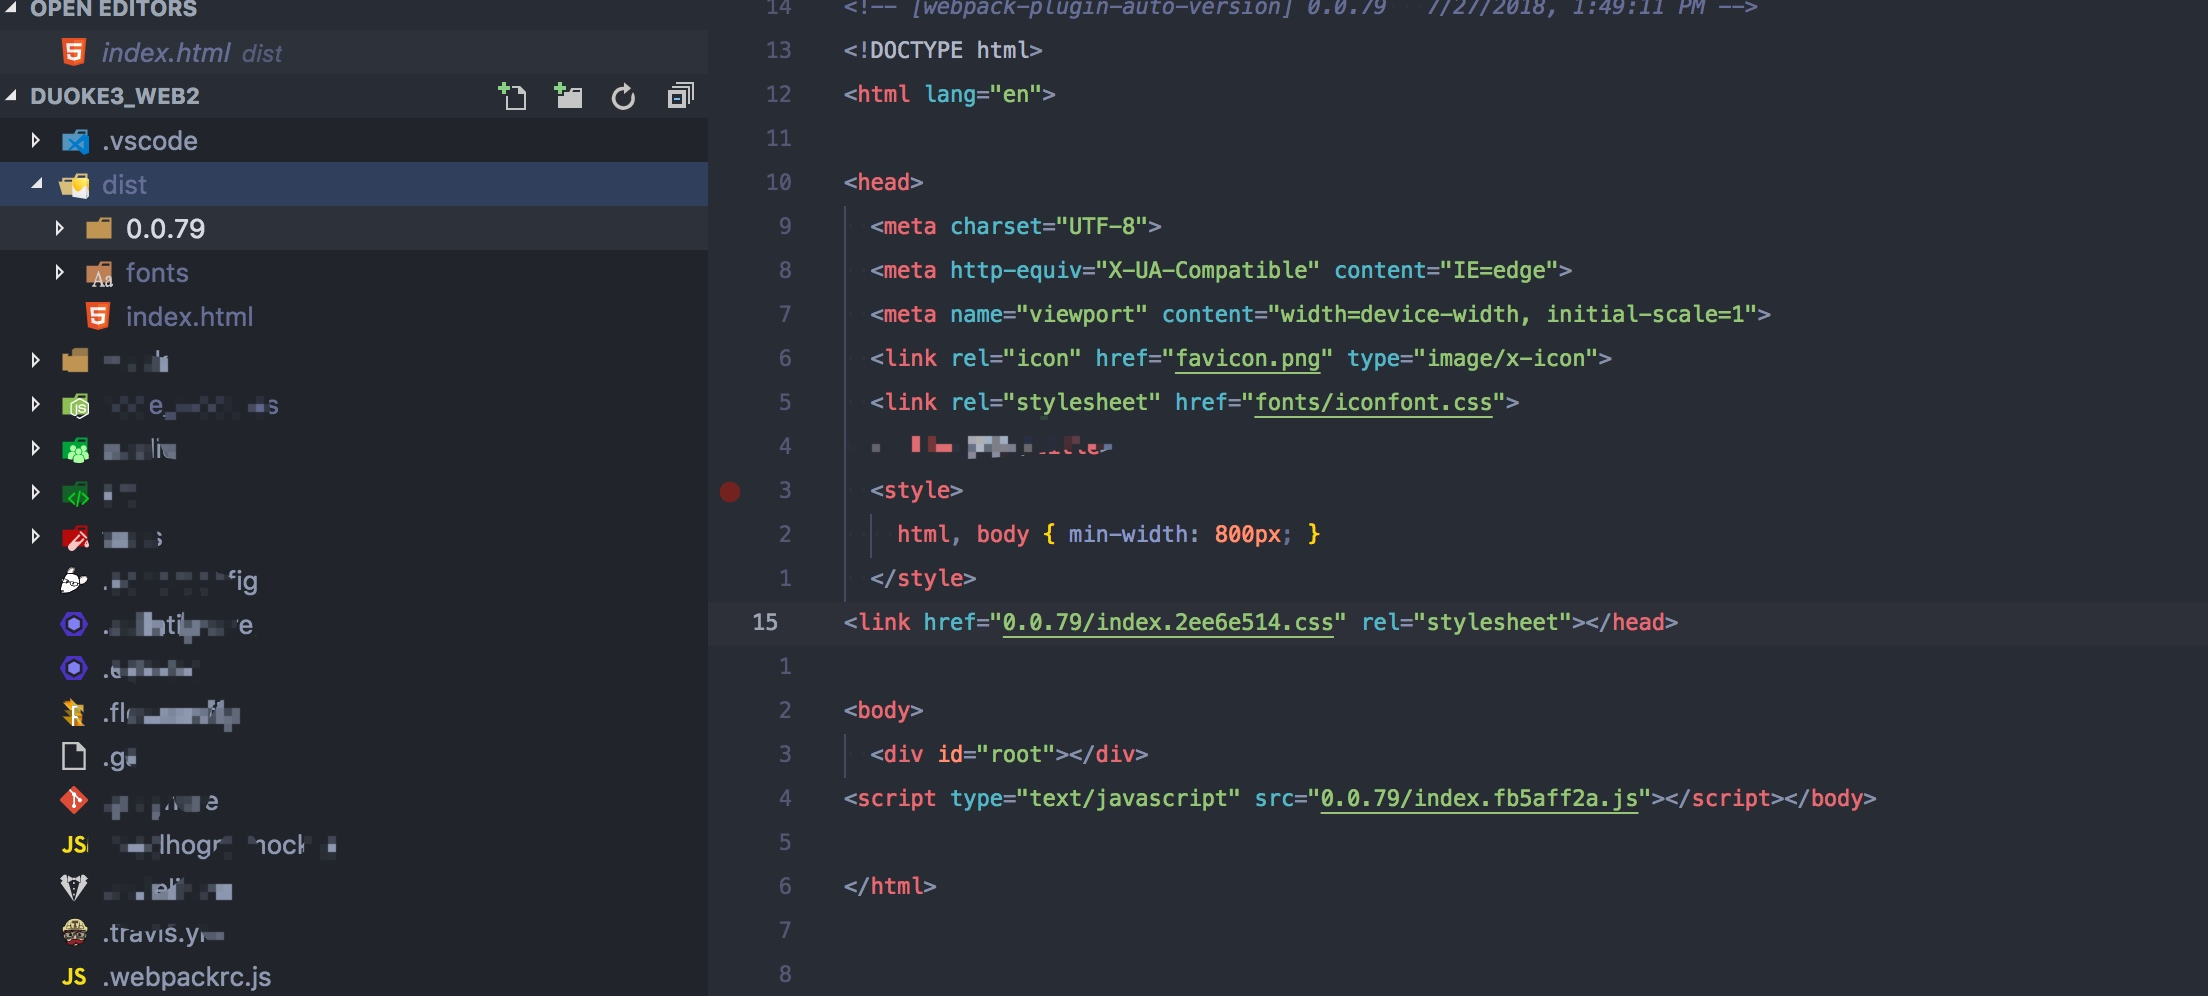Follow the favicon.png href link
Screen dimensions: 2208x996
click(x=1247, y=358)
